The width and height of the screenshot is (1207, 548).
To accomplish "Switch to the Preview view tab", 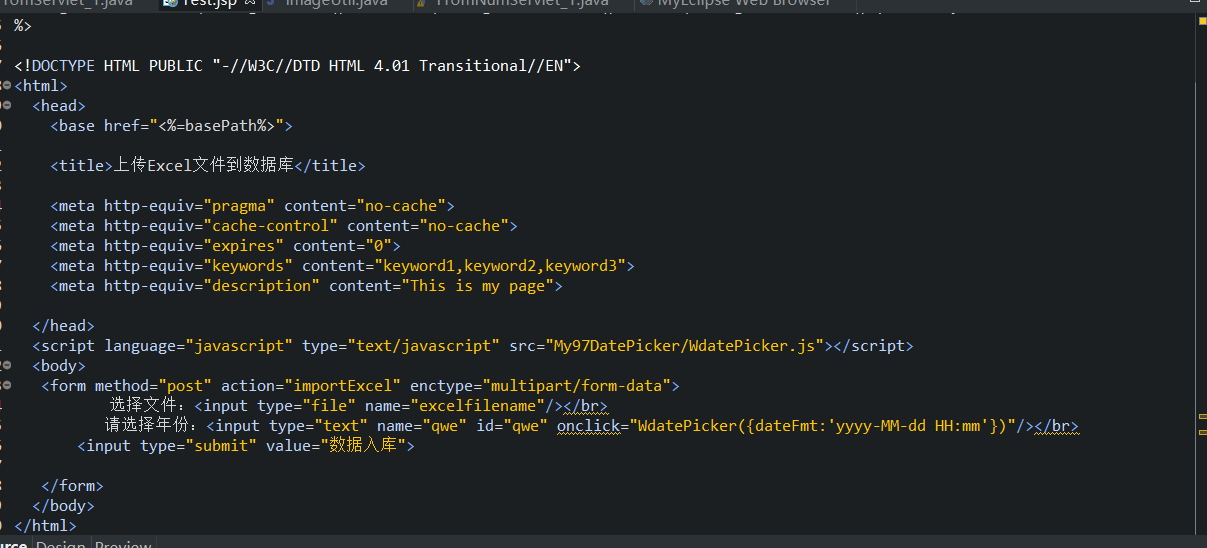I will point(123,543).
